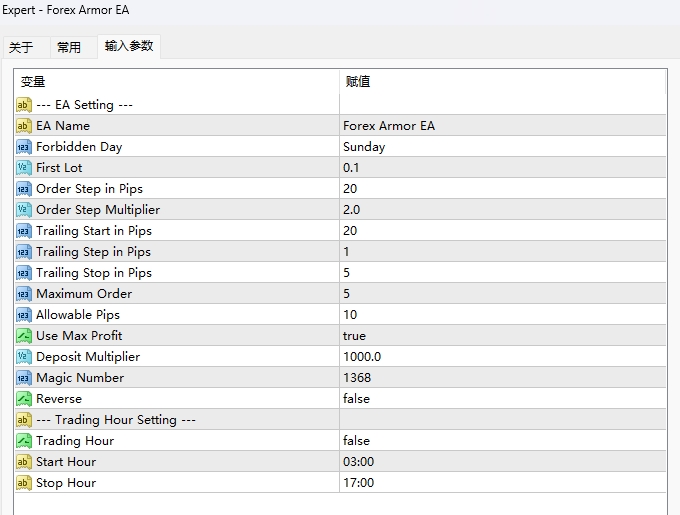Image resolution: width=680 pixels, height=515 pixels.
Task: Click double icon beside Deposit Multiplier
Action: pyautogui.click(x=24, y=357)
